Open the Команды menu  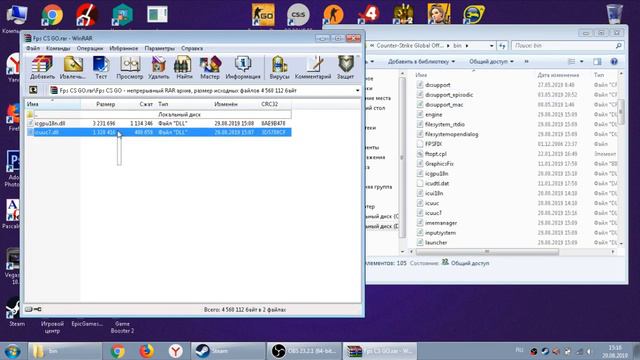58,48
